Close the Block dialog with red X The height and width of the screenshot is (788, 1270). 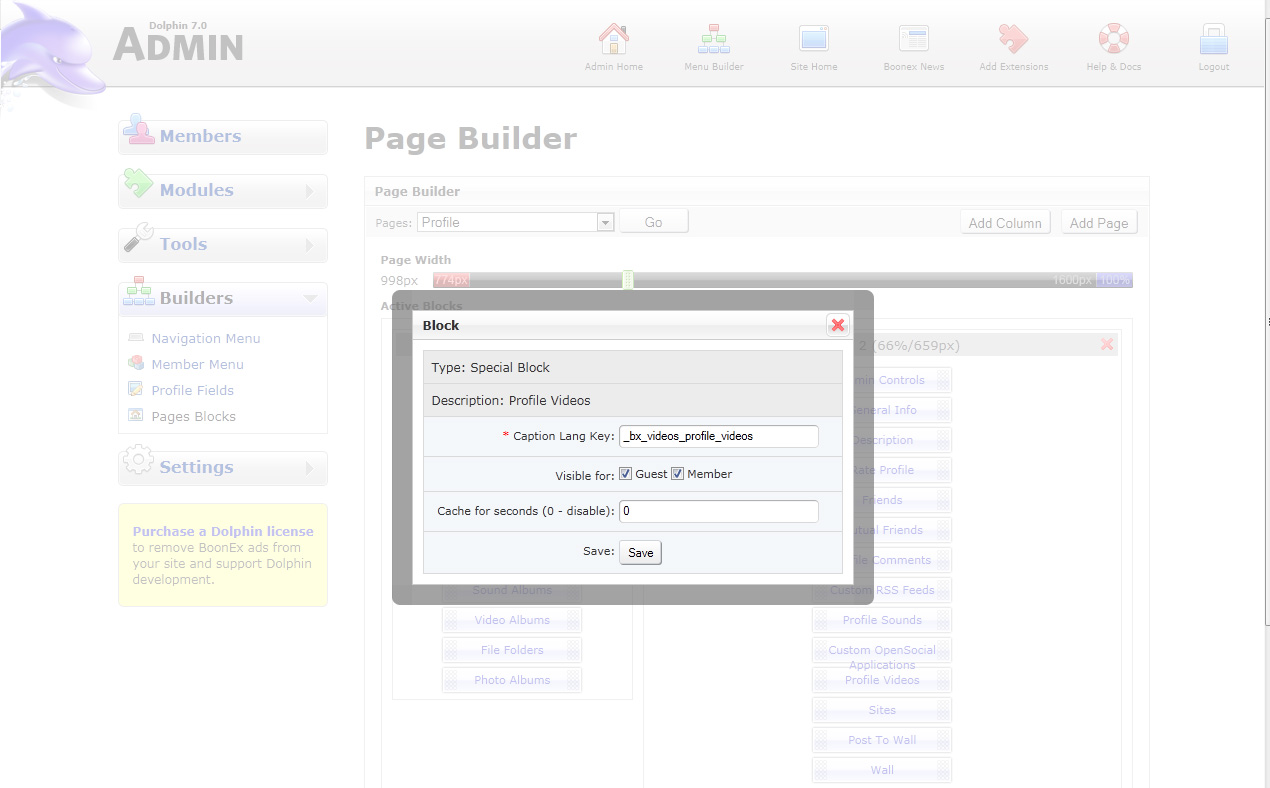[838, 325]
